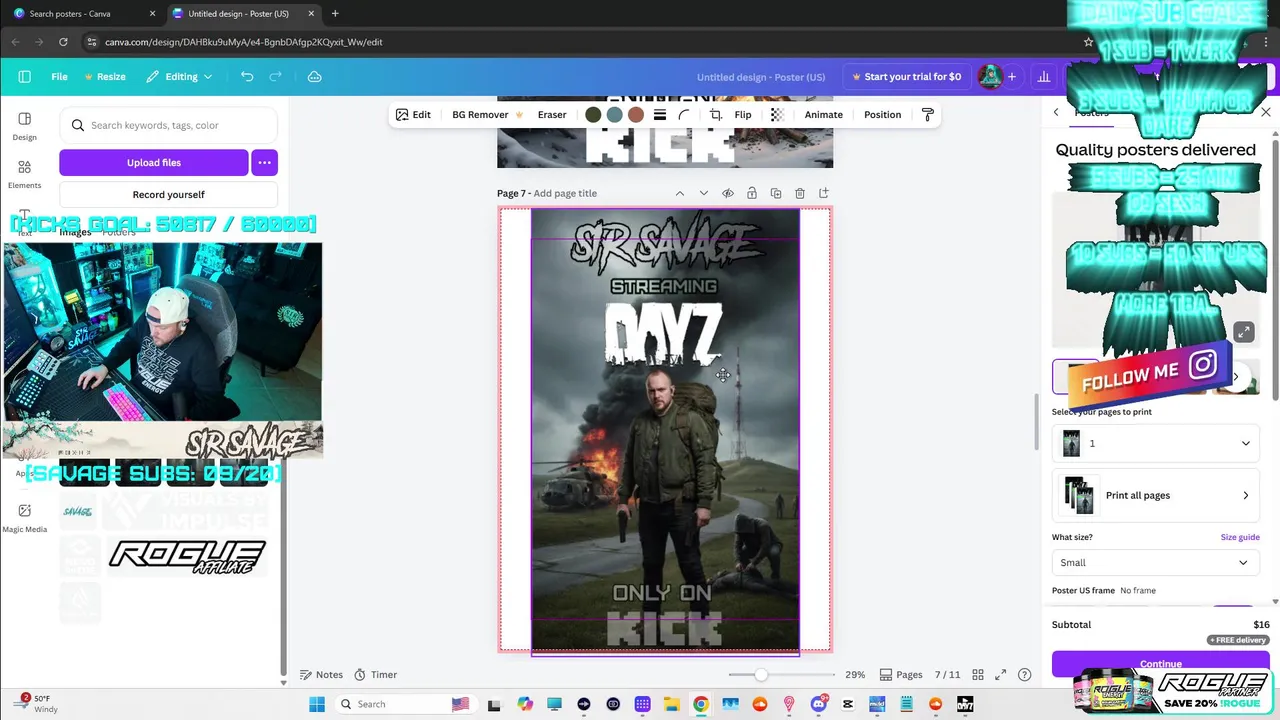This screenshot has height=720, width=1280.
Task: Open grid view icon in bottom bar
Action: [x=978, y=675]
